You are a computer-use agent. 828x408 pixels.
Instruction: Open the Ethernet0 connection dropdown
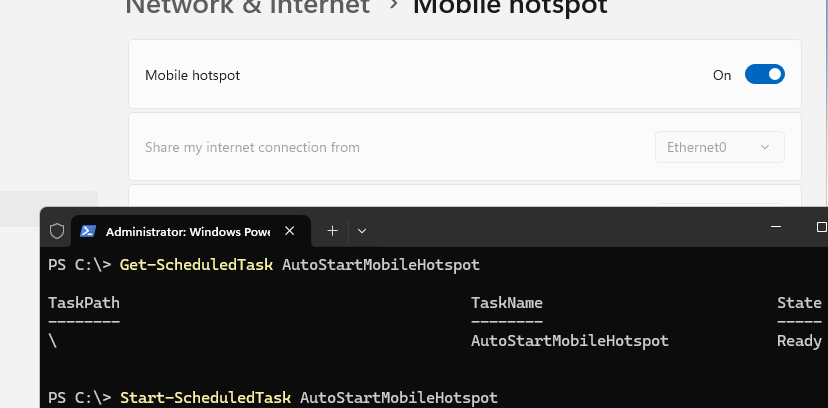click(719, 147)
